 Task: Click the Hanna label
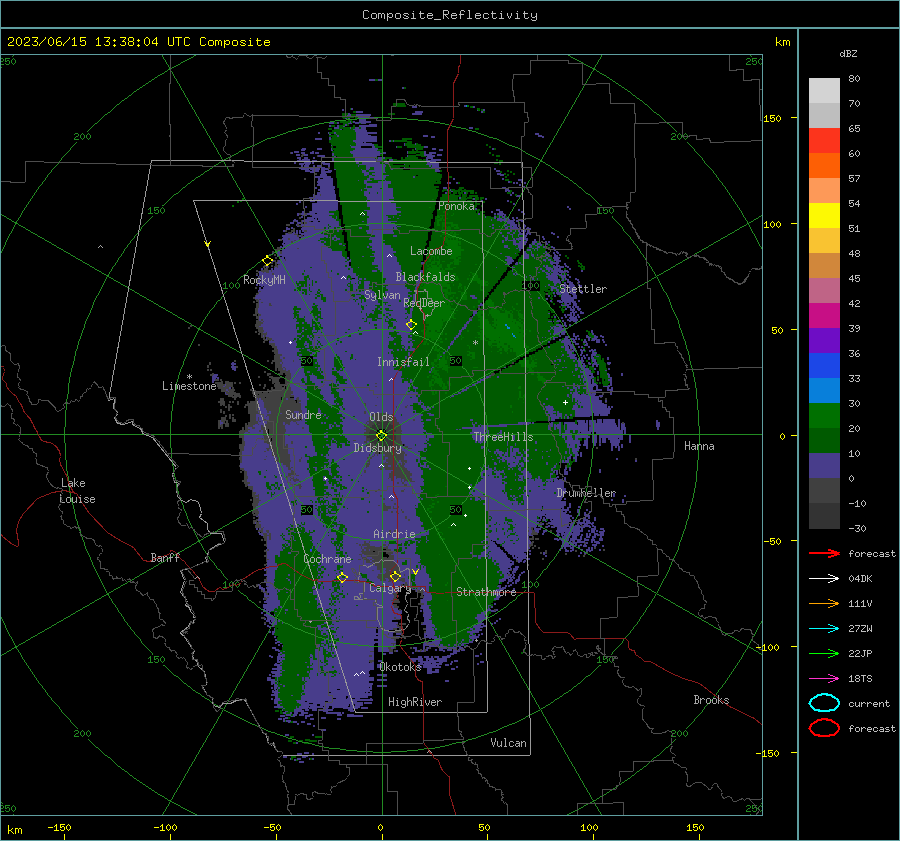tap(699, 446)
